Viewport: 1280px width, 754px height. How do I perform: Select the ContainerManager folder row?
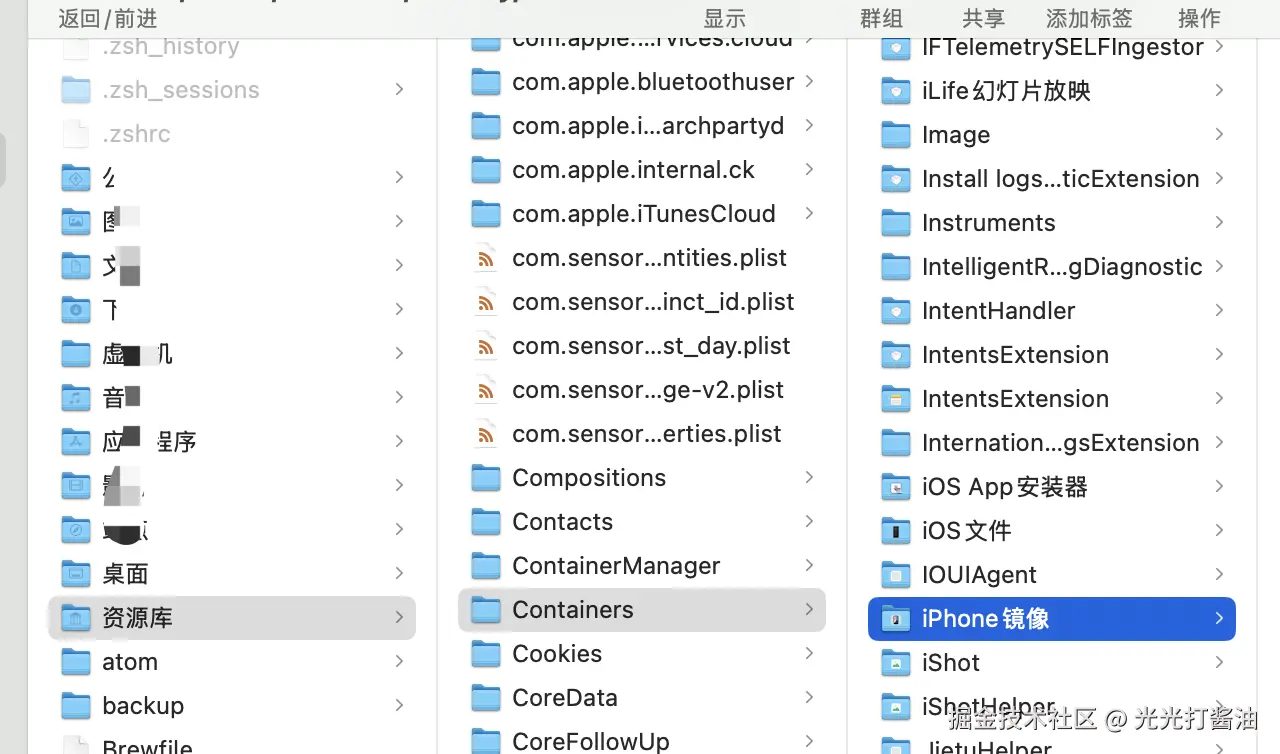[x=615, y=566]
